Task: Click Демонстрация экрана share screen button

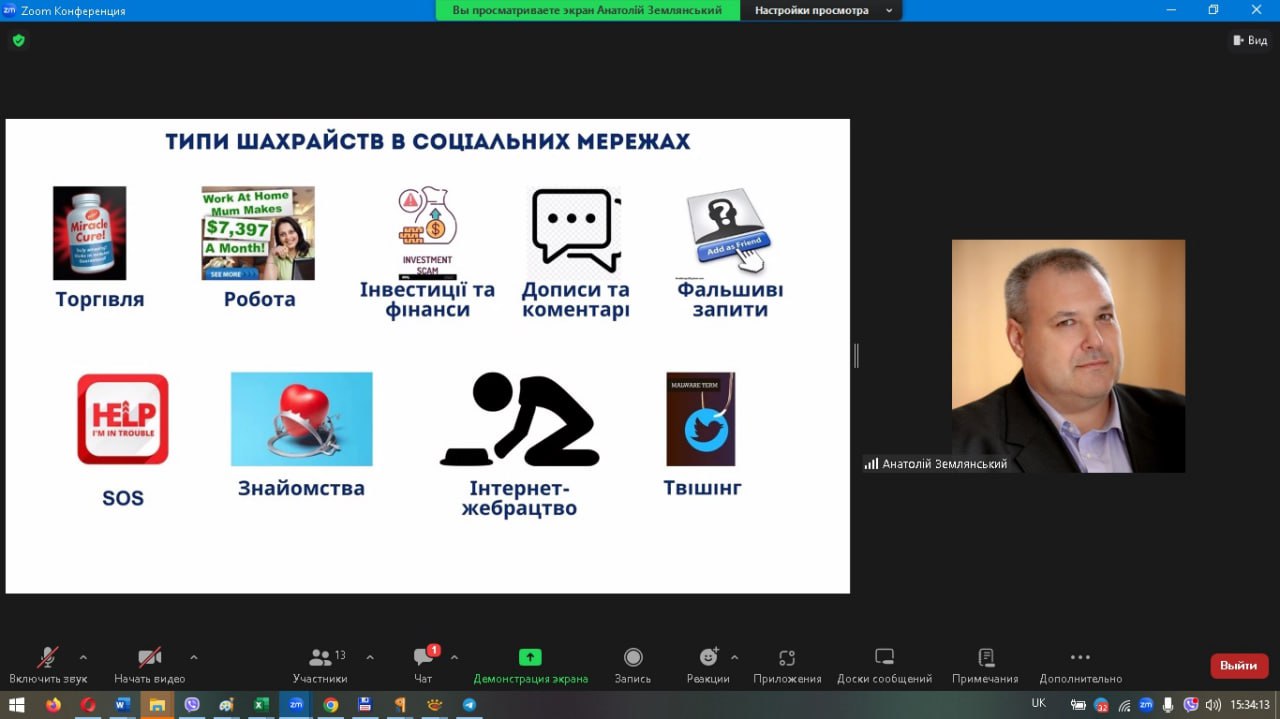Action: point(530,665)
